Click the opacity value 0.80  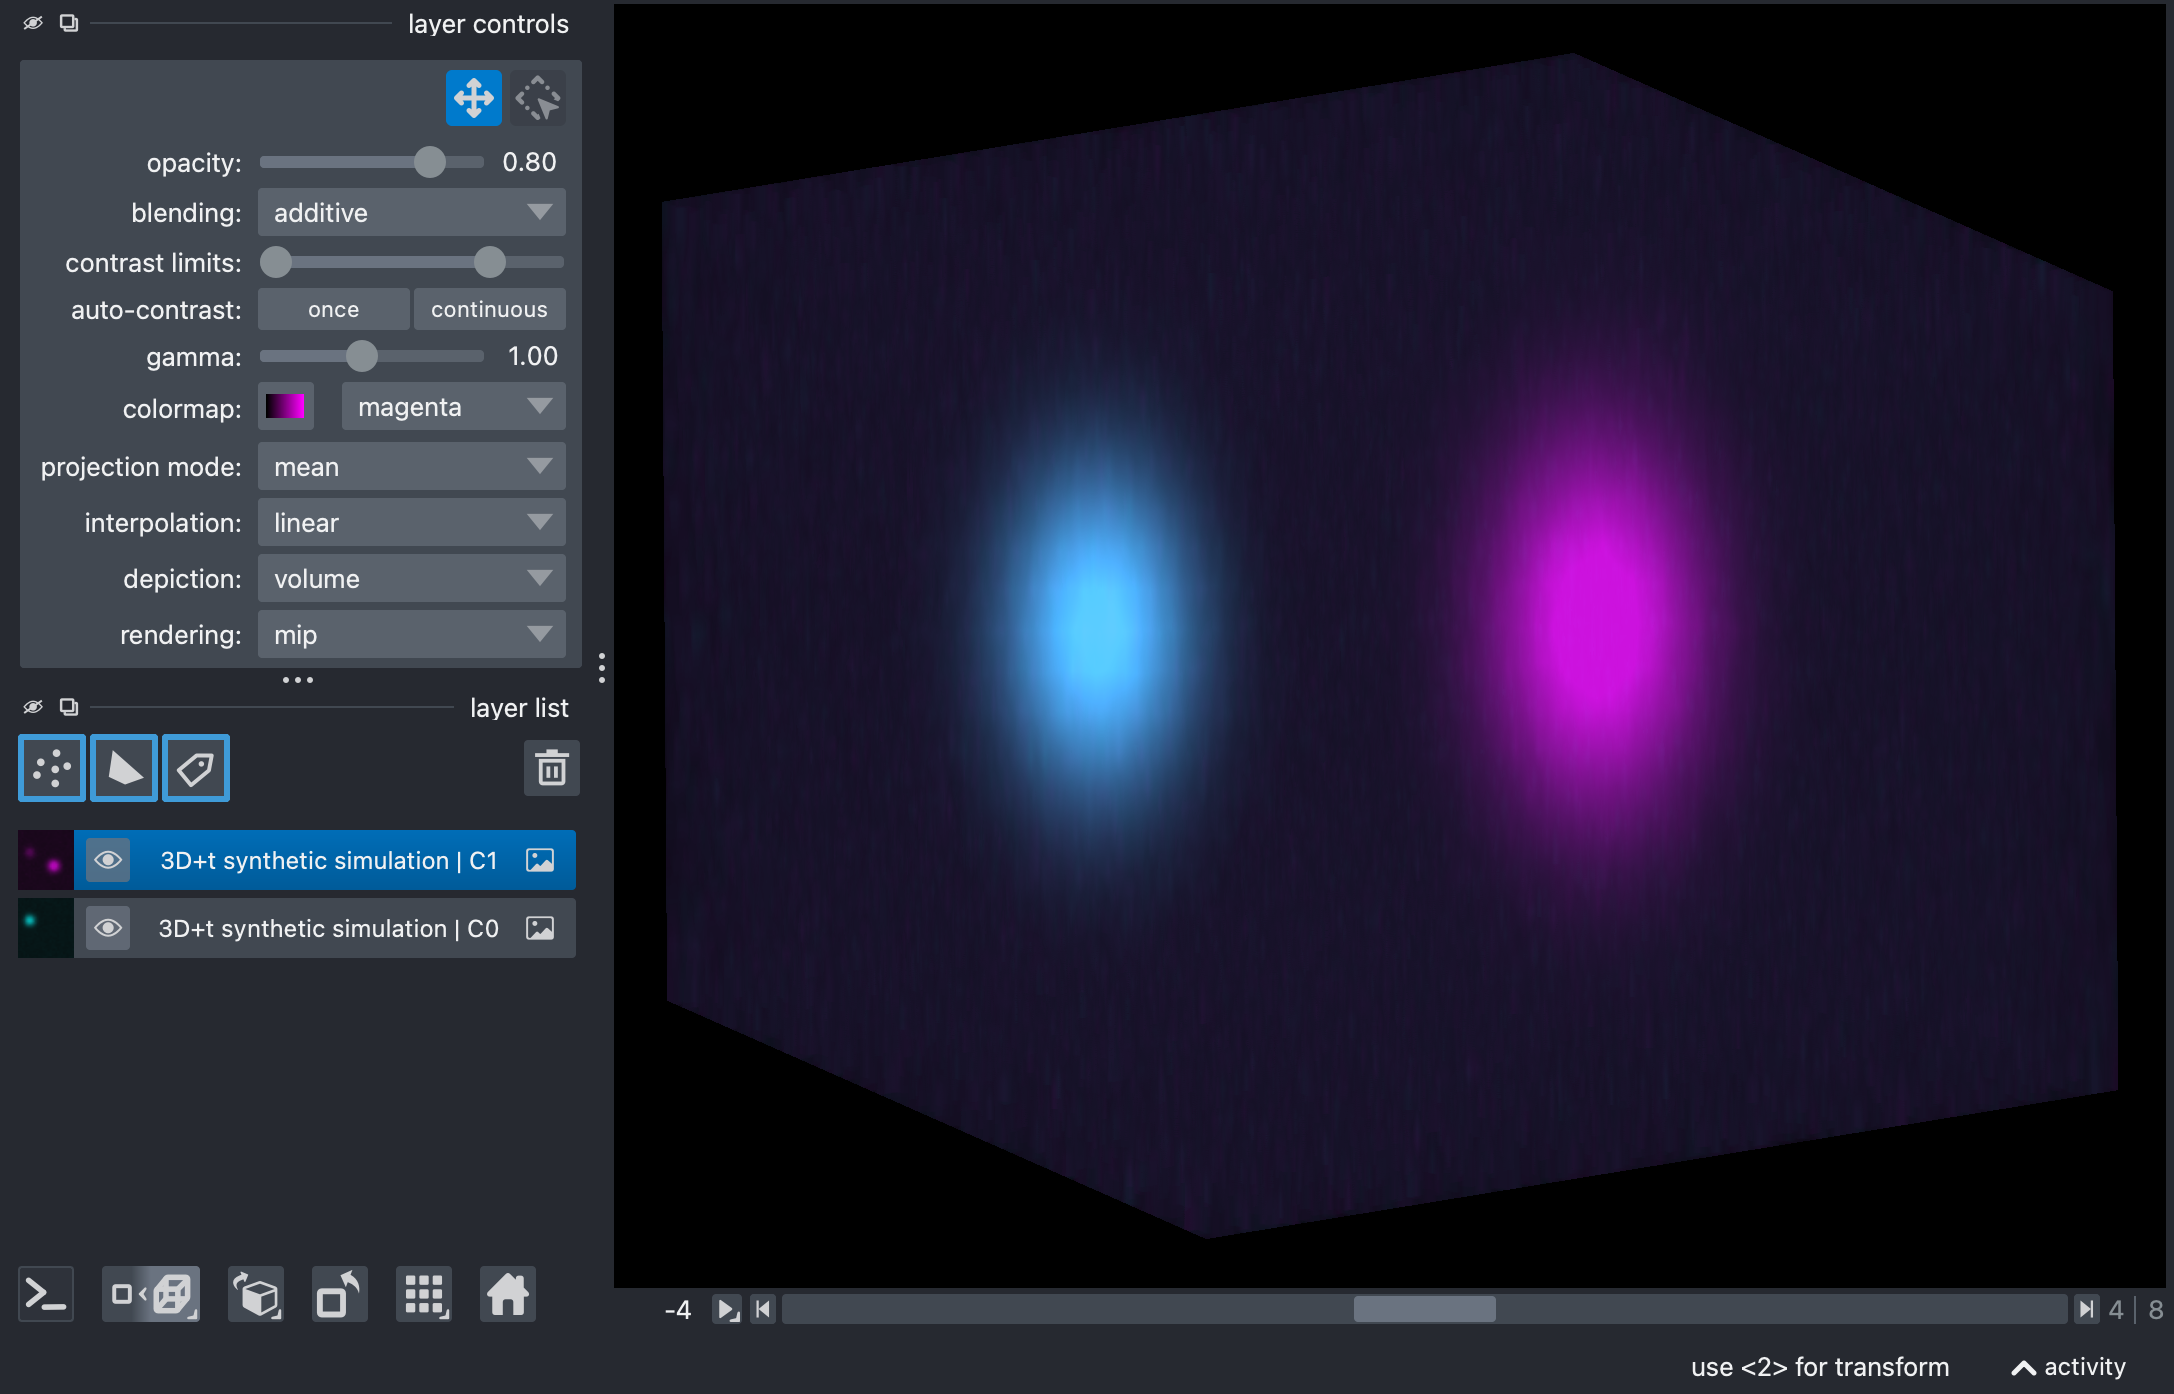click(x=529, y=162)
